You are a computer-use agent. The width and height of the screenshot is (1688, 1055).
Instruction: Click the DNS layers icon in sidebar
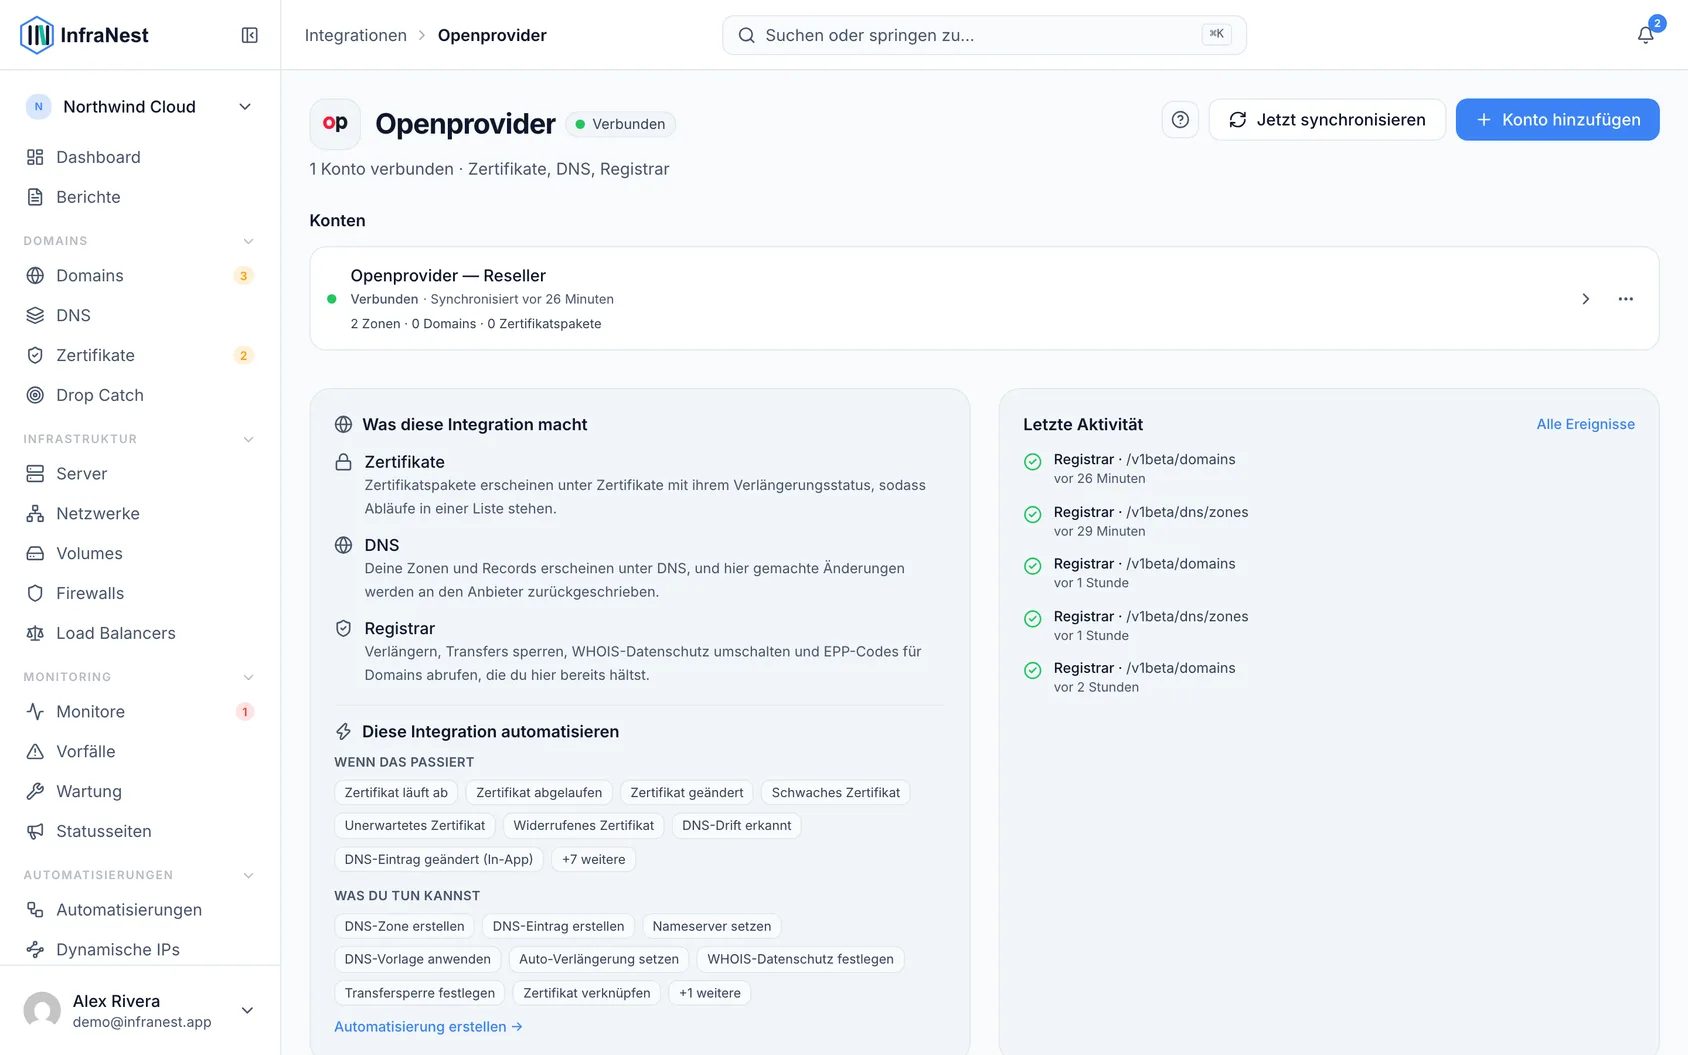[35, 315]
